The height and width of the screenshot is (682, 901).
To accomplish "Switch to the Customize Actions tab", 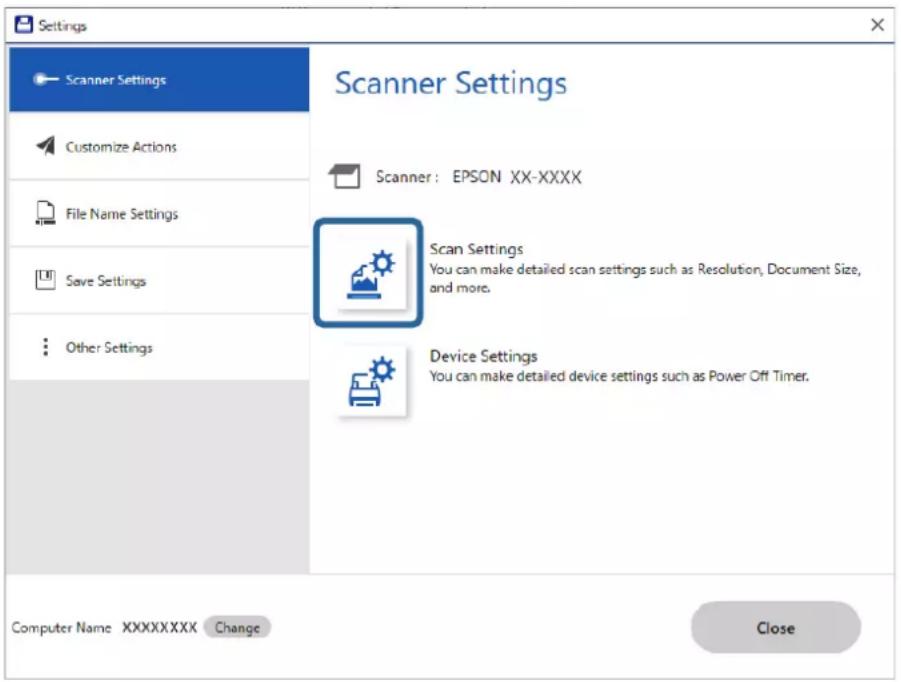I will coord(159,147).
